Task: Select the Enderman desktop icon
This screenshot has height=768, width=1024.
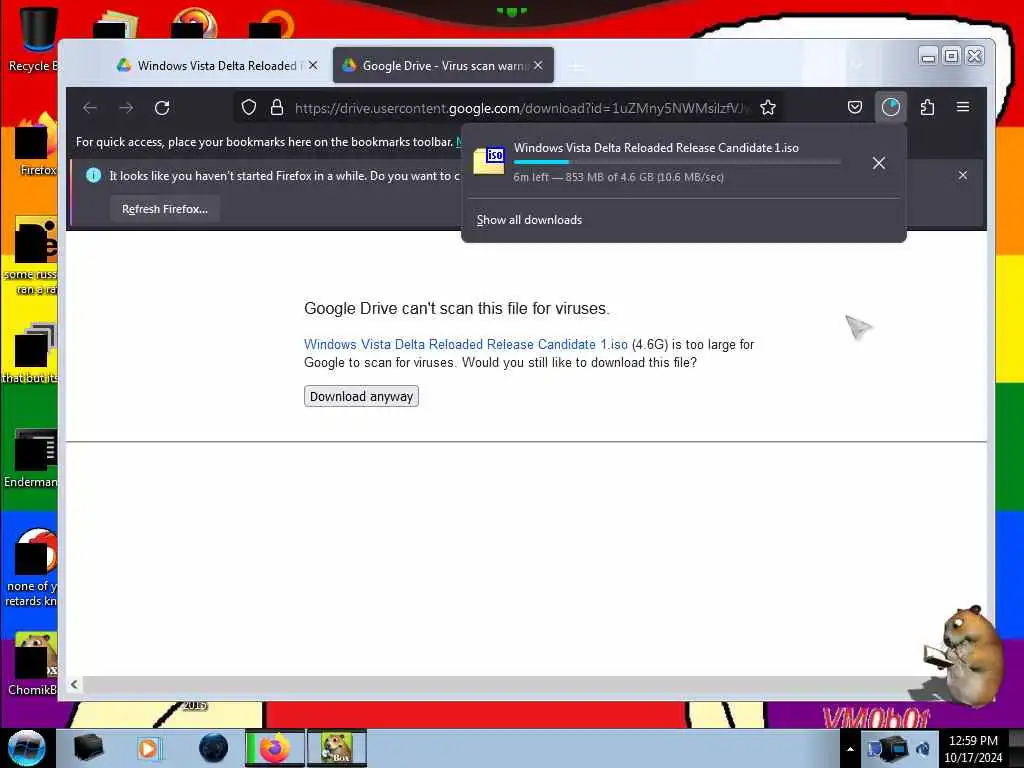Action: click(33, 458)
